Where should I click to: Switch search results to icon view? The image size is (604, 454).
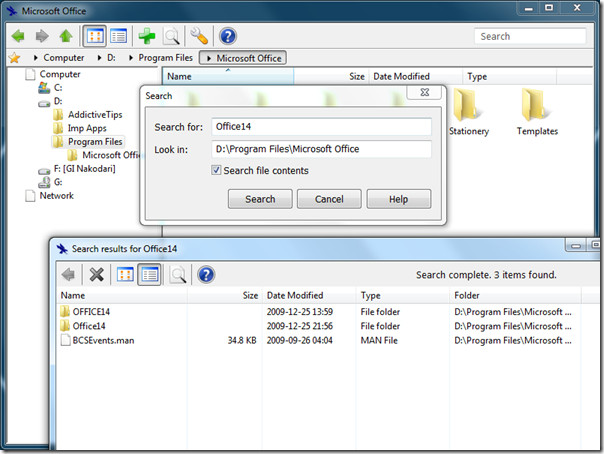click(x=125, y=275)
